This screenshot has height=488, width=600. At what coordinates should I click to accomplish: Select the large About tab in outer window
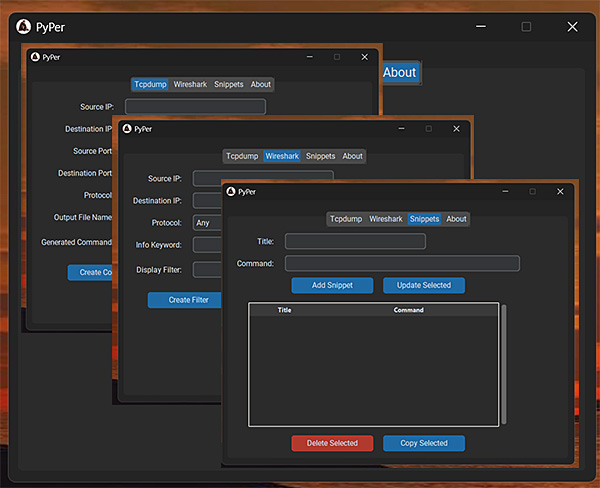(x=400, y=72)
